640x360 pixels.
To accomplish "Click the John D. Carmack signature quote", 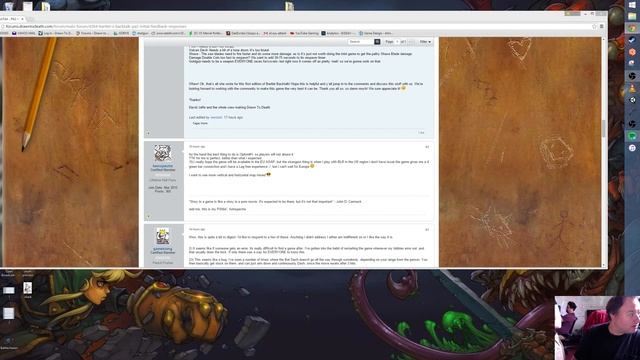I will click(275, 202).
